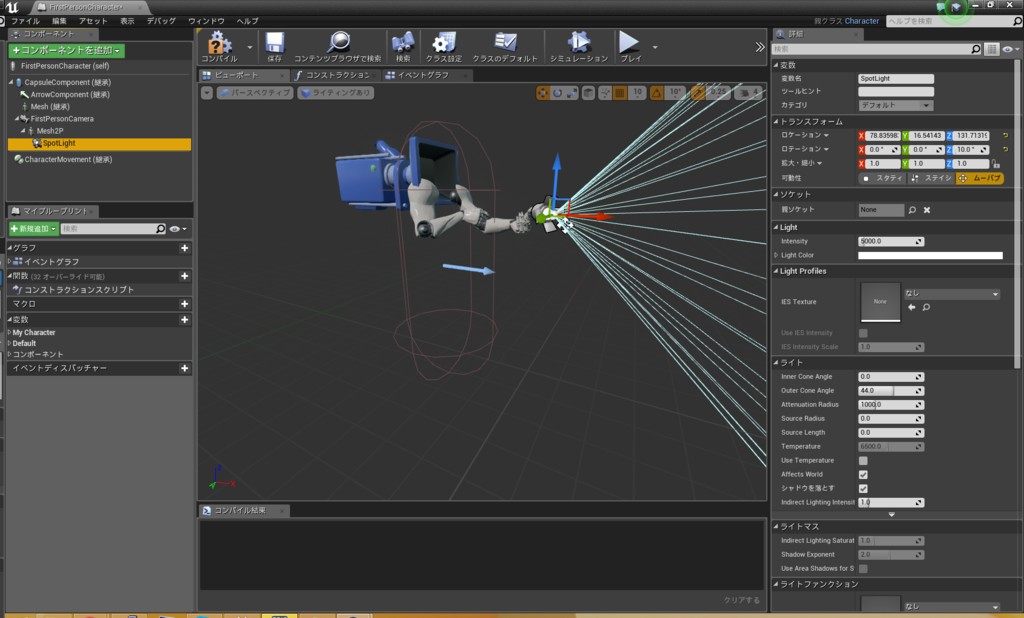Toggle rotation snap triangle icon
1024x618 pixels.
pyautogui.click(x=656, y=93)
